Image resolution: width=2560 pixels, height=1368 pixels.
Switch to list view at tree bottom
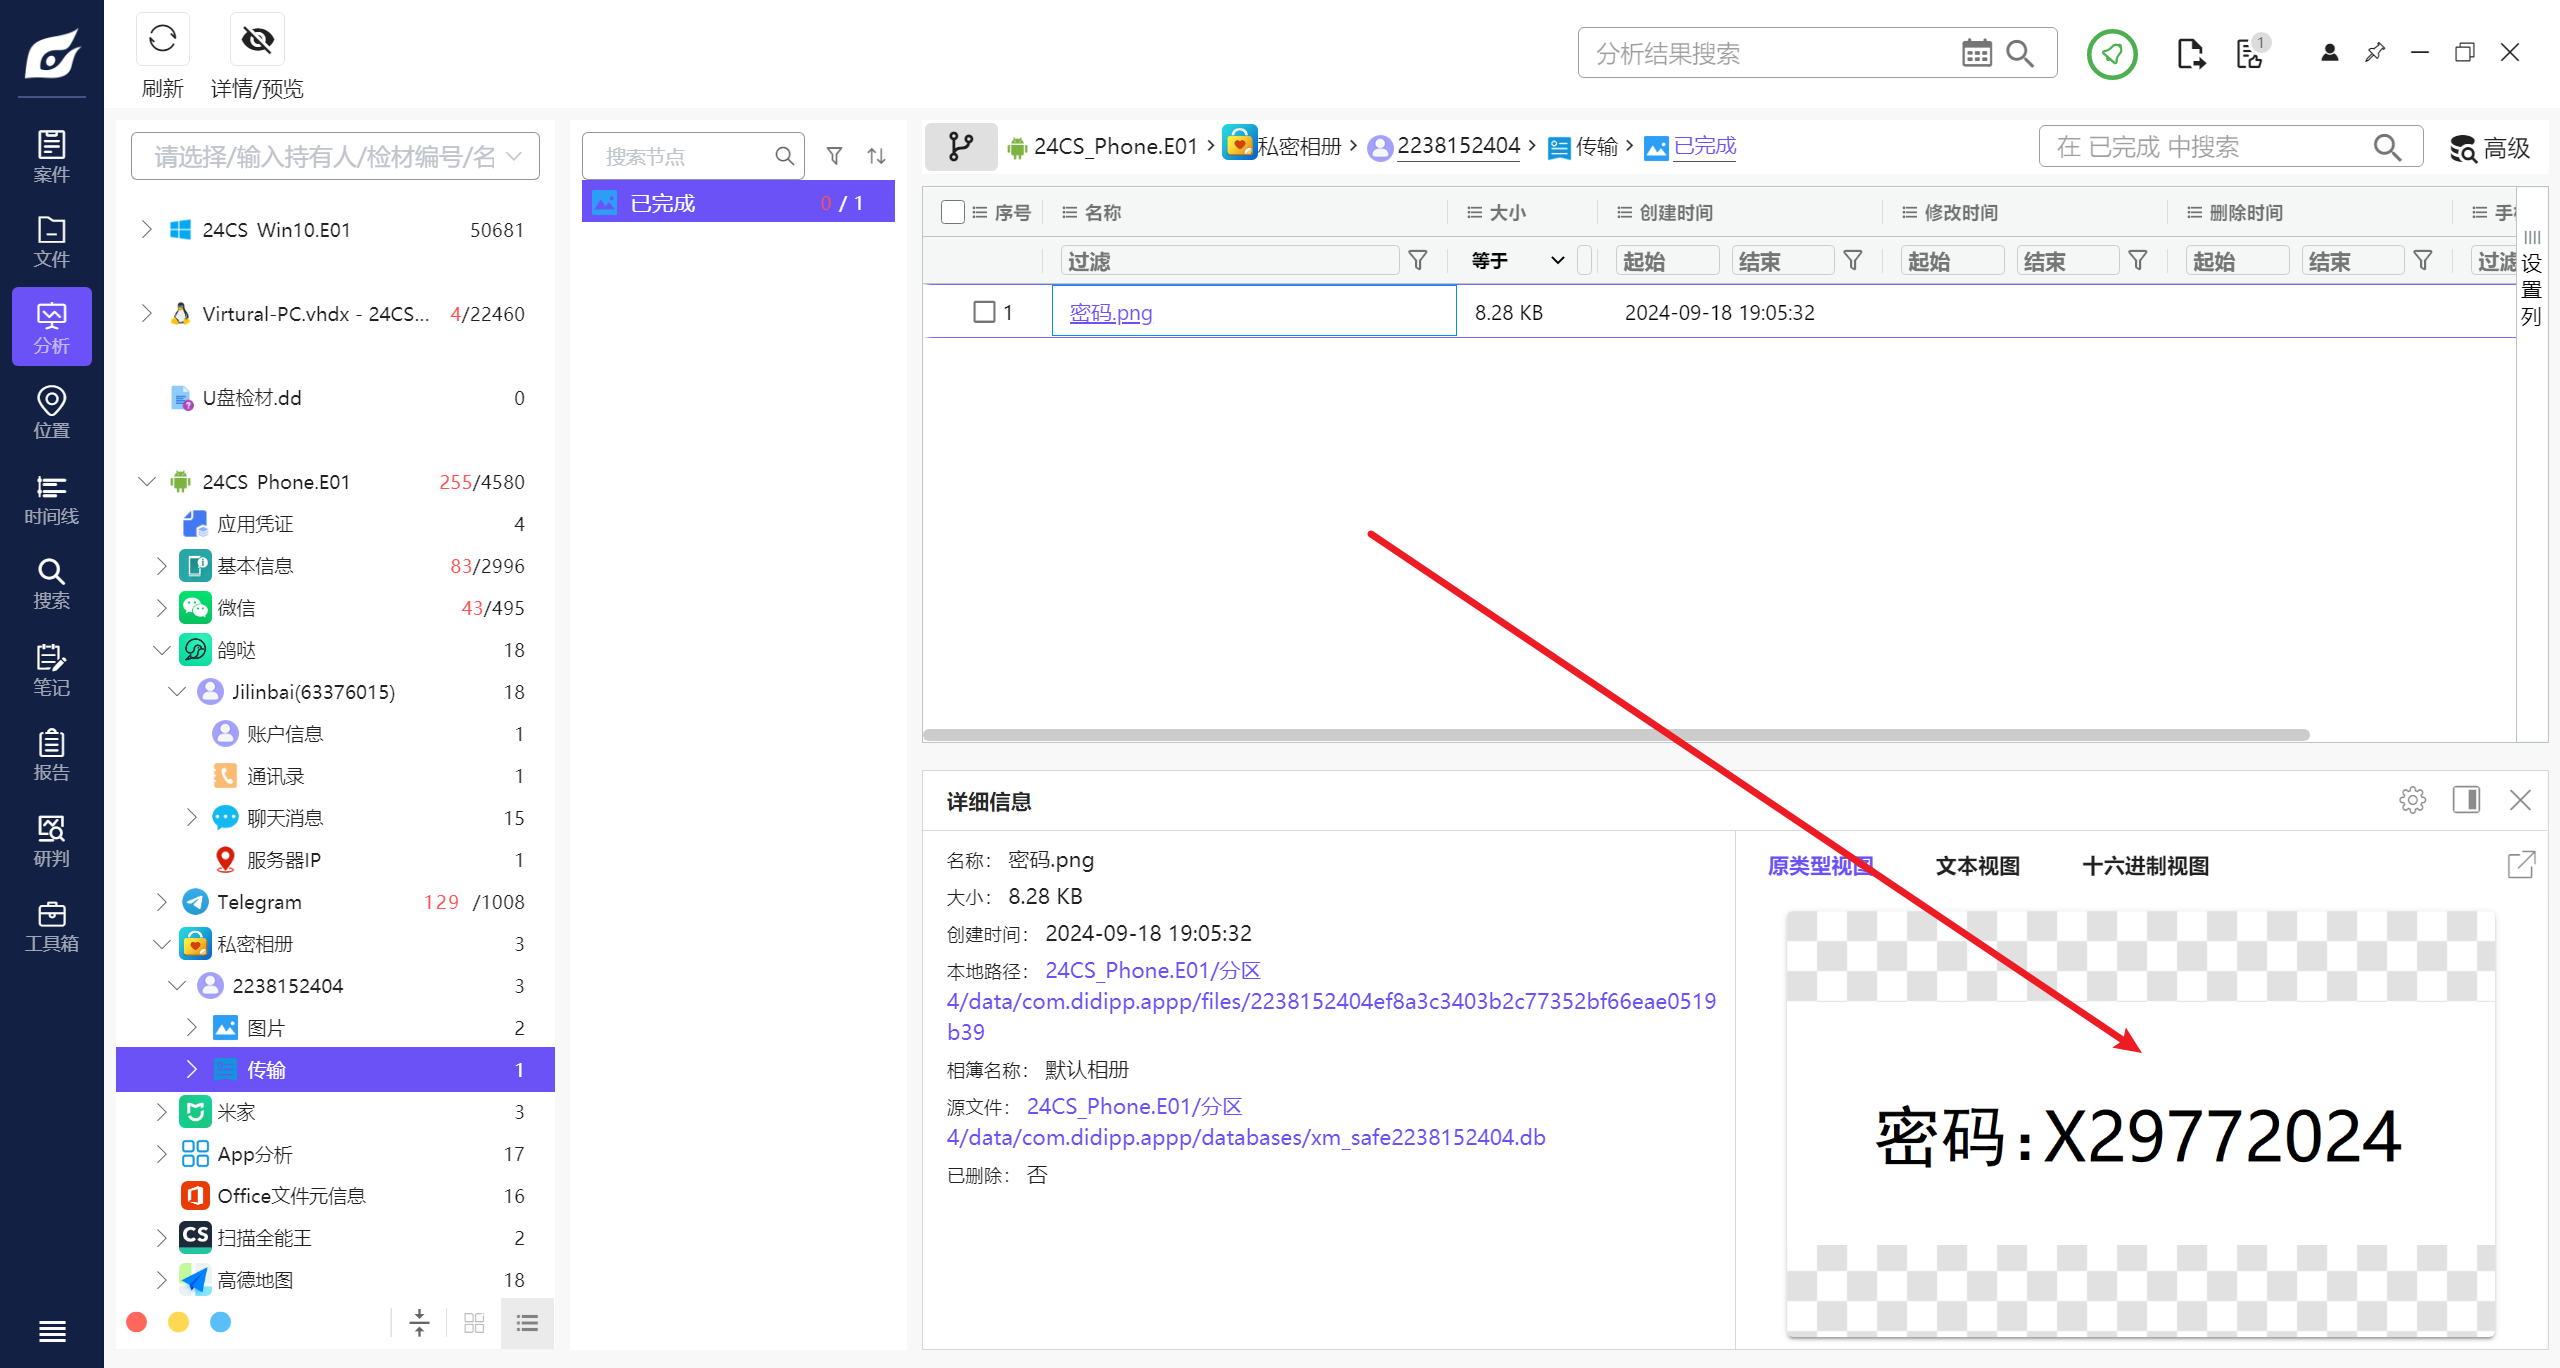coord(527,1323)
